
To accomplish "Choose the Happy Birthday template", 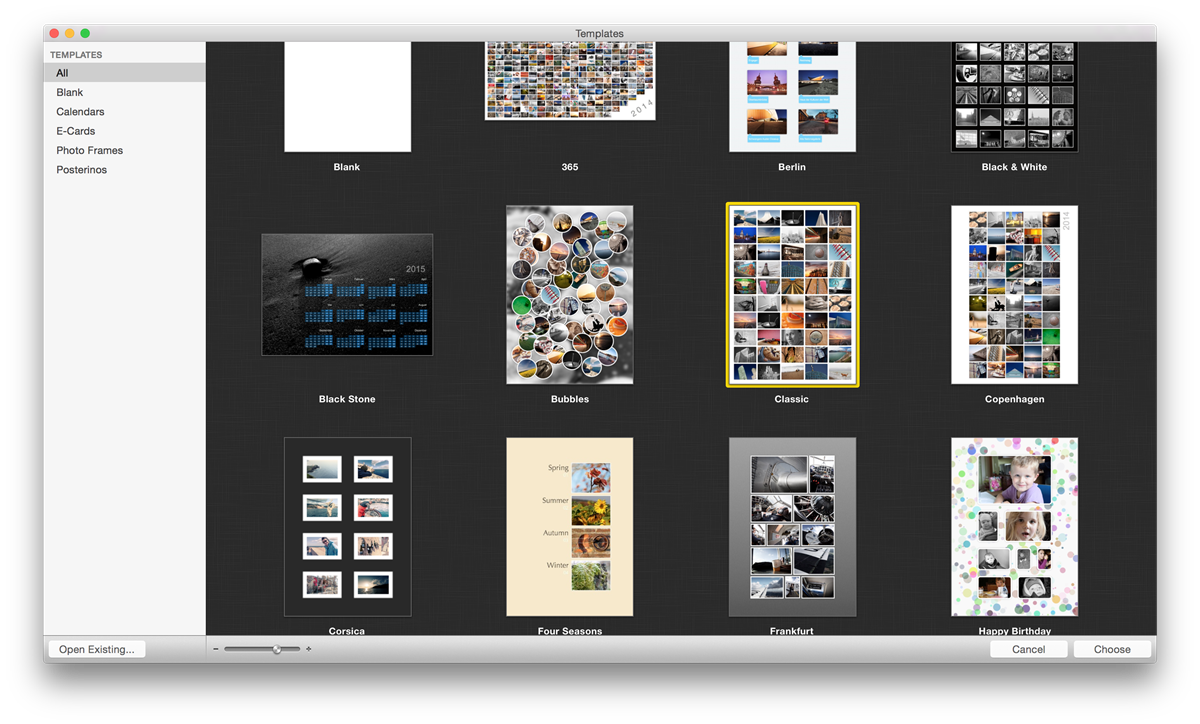I will click(1014, 527).
